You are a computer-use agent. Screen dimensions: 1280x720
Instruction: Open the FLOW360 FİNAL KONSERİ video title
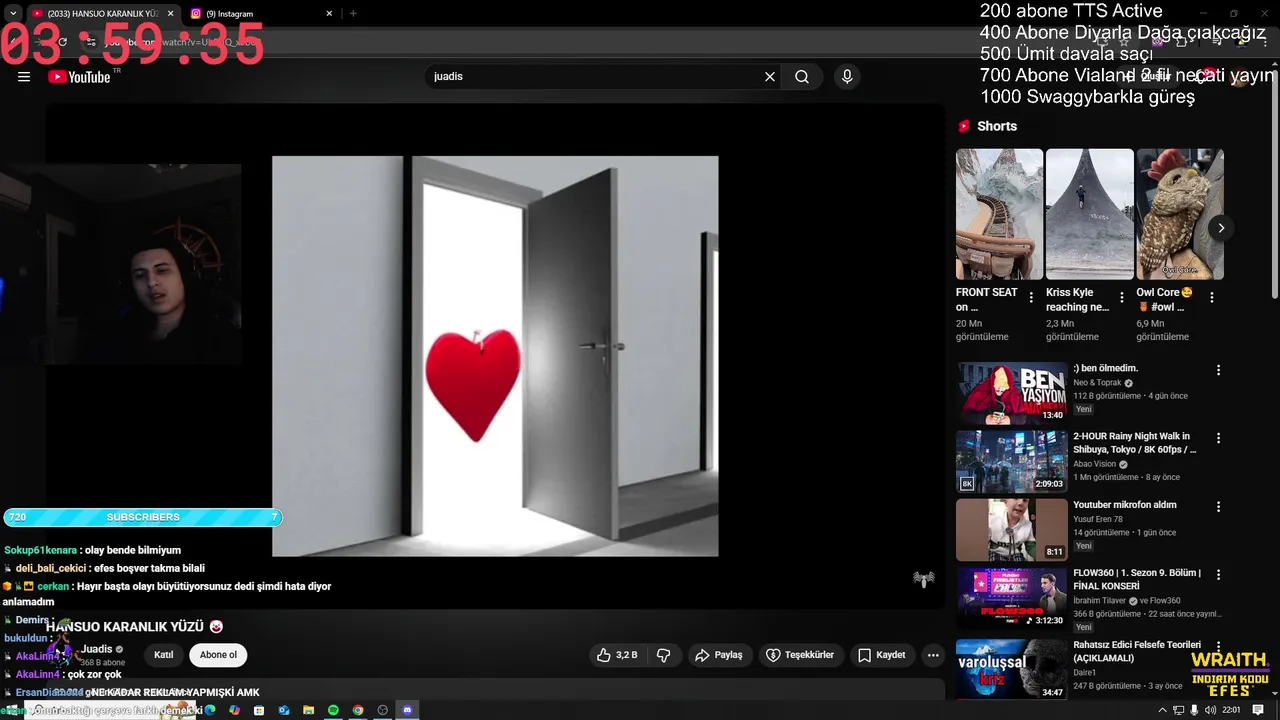[x=1137, y=580]
